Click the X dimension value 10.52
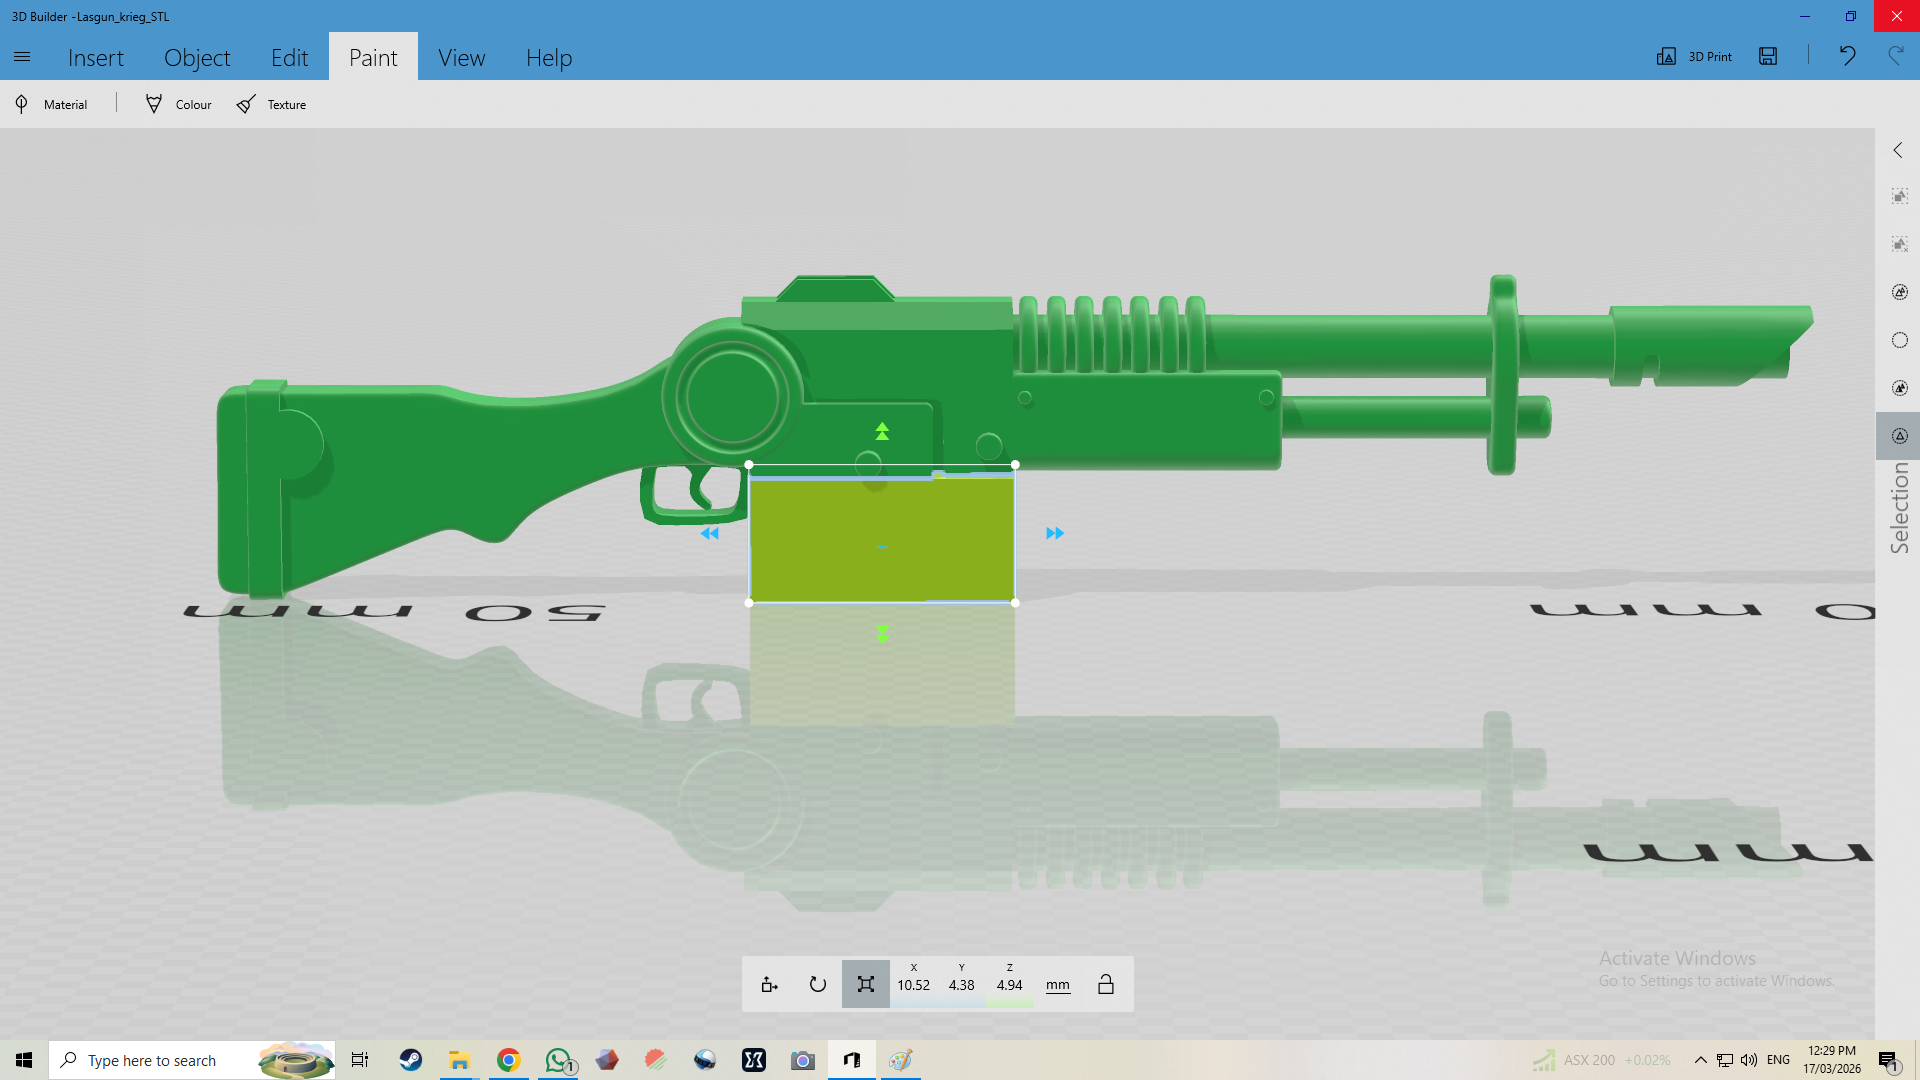Viewport: 1920px width, 1080px height. pyautogui.click(x=913, y=985)
